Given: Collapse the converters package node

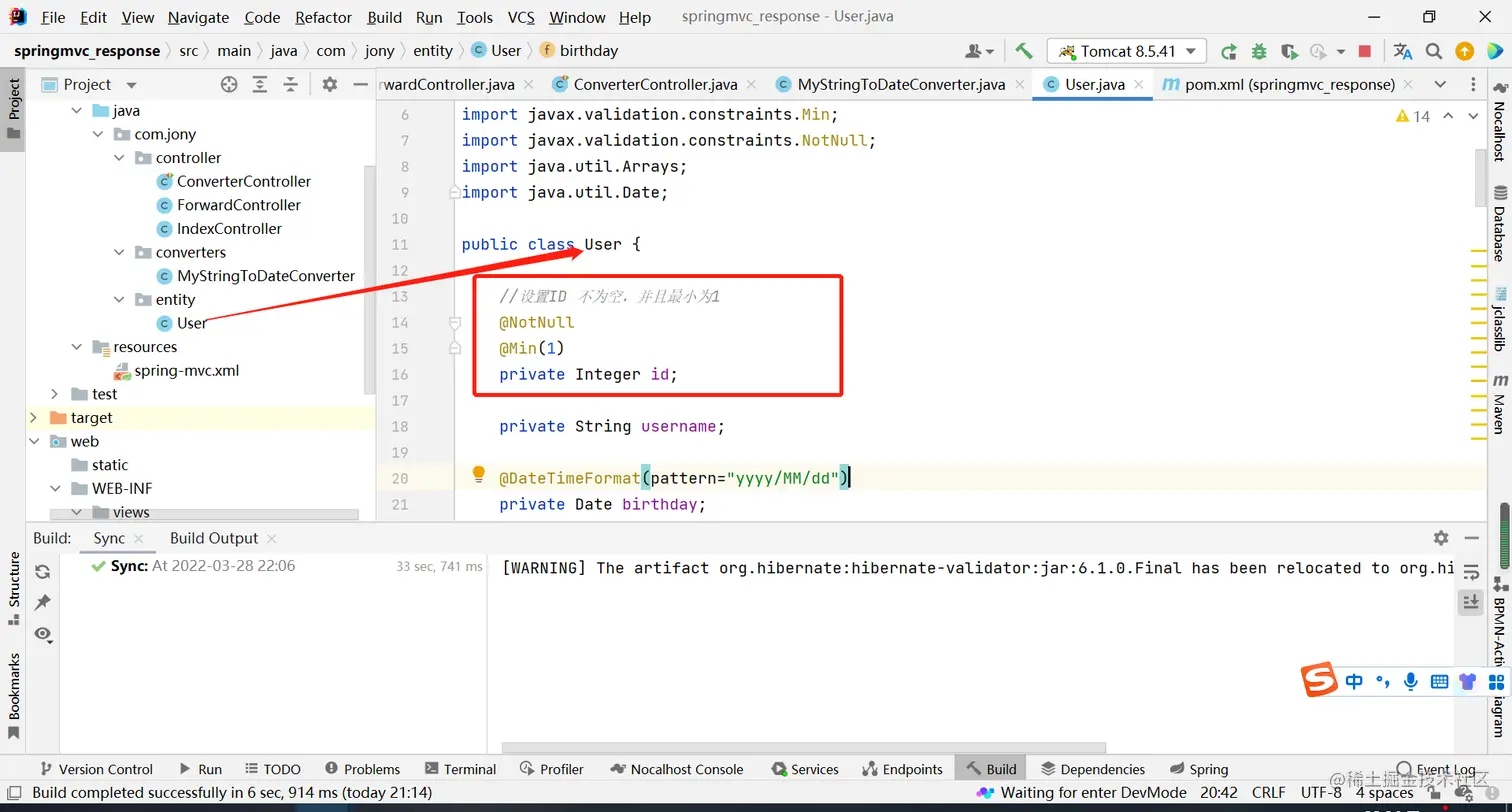Looking at the screenshot, I should [119, 252].
